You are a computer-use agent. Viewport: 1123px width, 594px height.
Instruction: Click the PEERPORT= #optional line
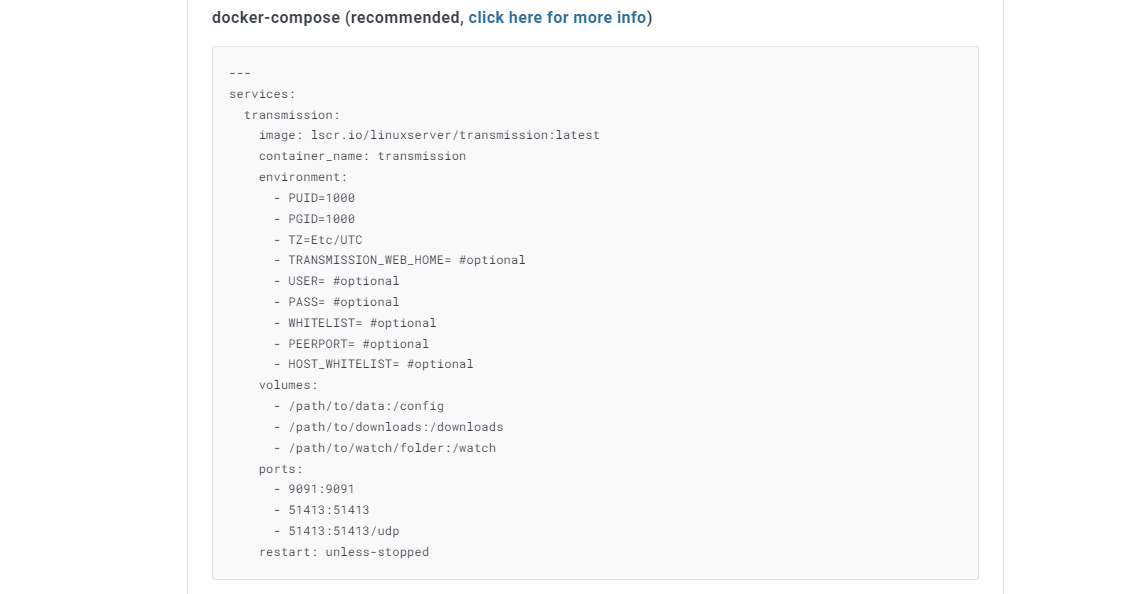coord(358,344)
